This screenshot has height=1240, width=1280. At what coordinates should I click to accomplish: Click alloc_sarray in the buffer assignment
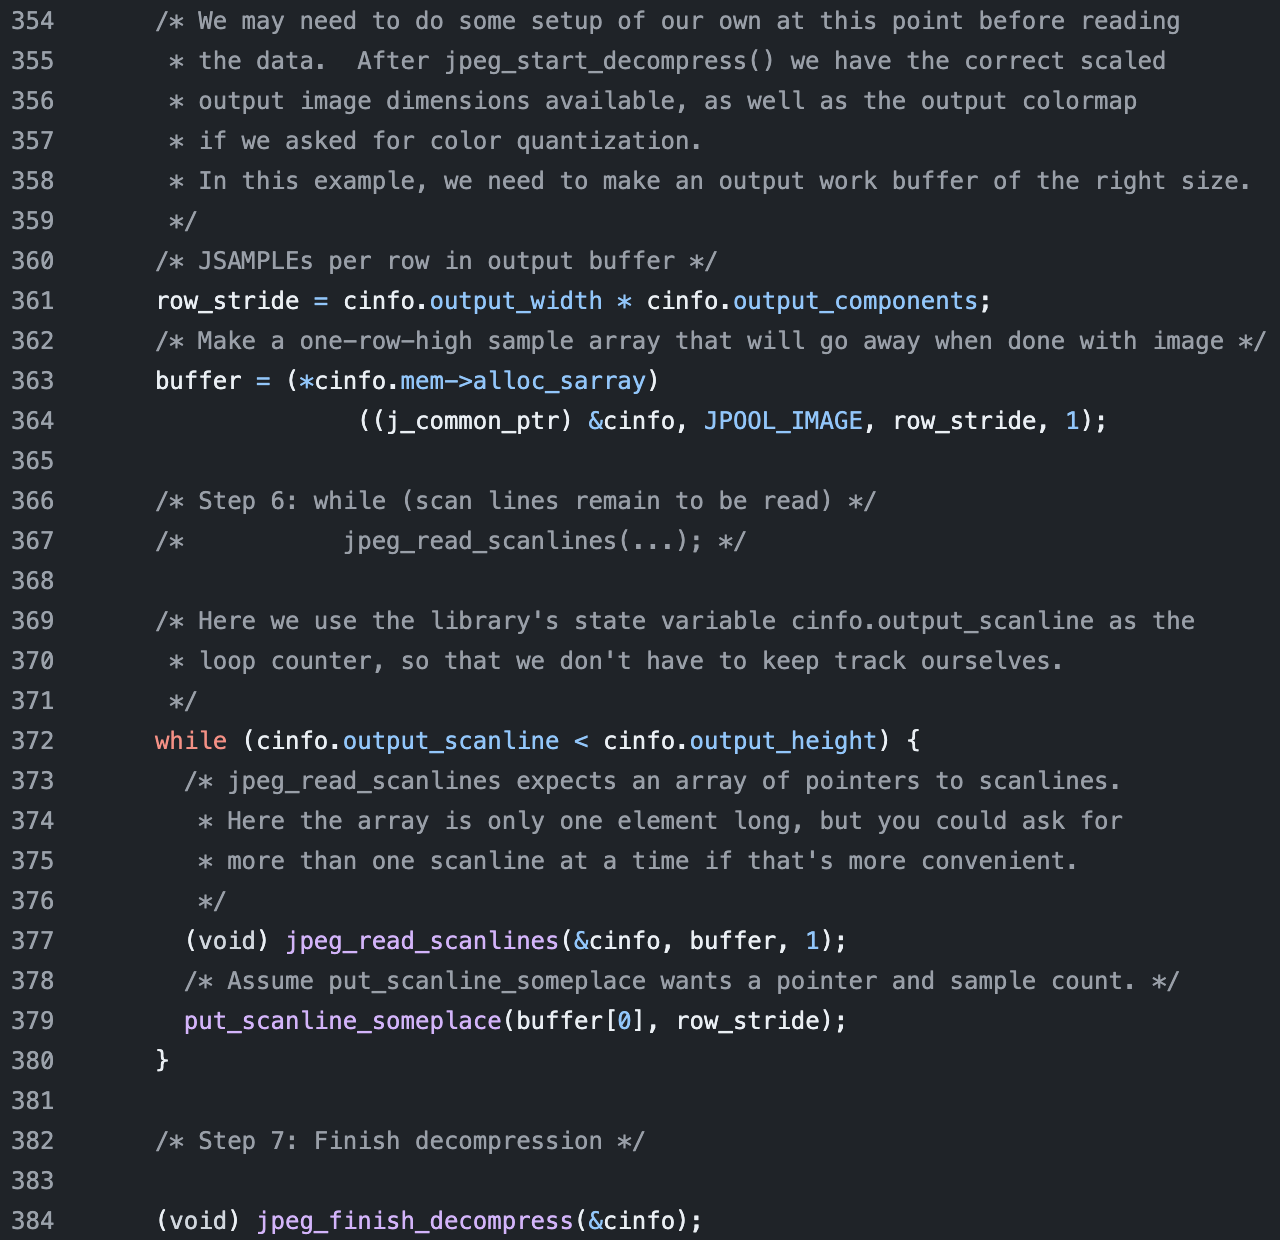[560, 381]
